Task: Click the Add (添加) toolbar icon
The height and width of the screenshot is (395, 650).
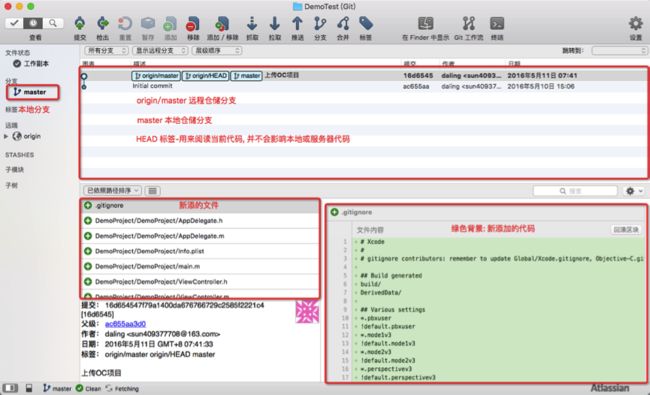Action: (170, 24)
